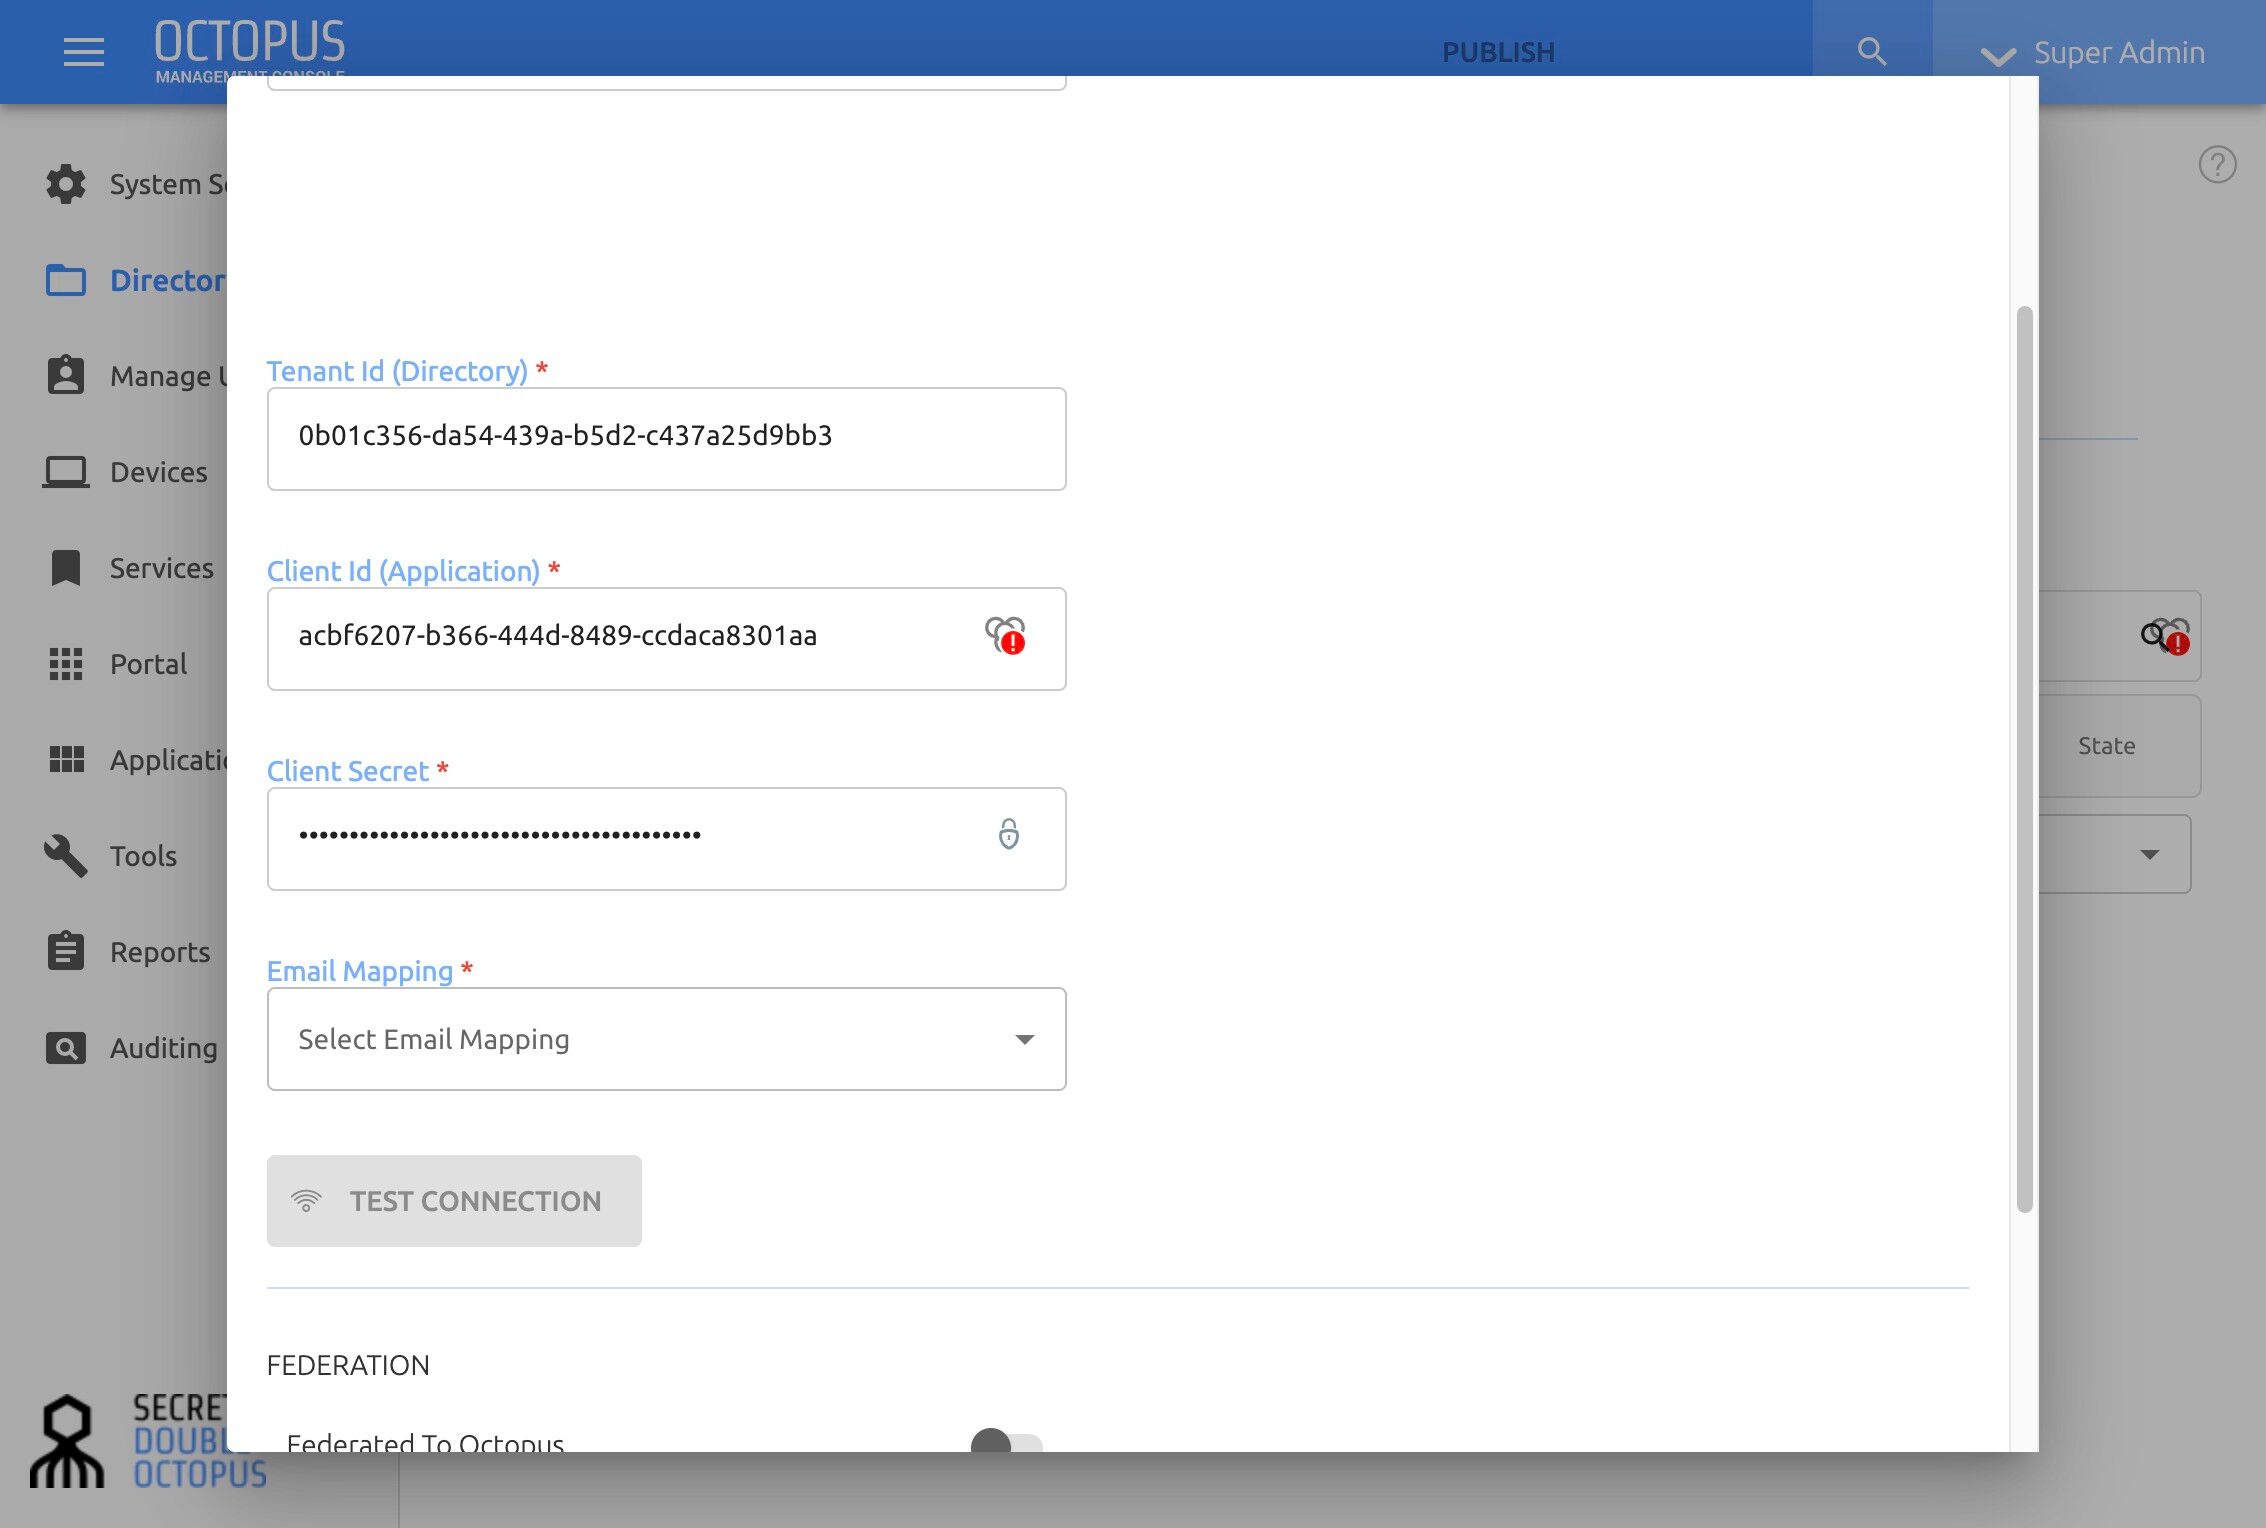Click the Client Secret password field
Screen dimensions: 2266x1528
click(666, 839)
